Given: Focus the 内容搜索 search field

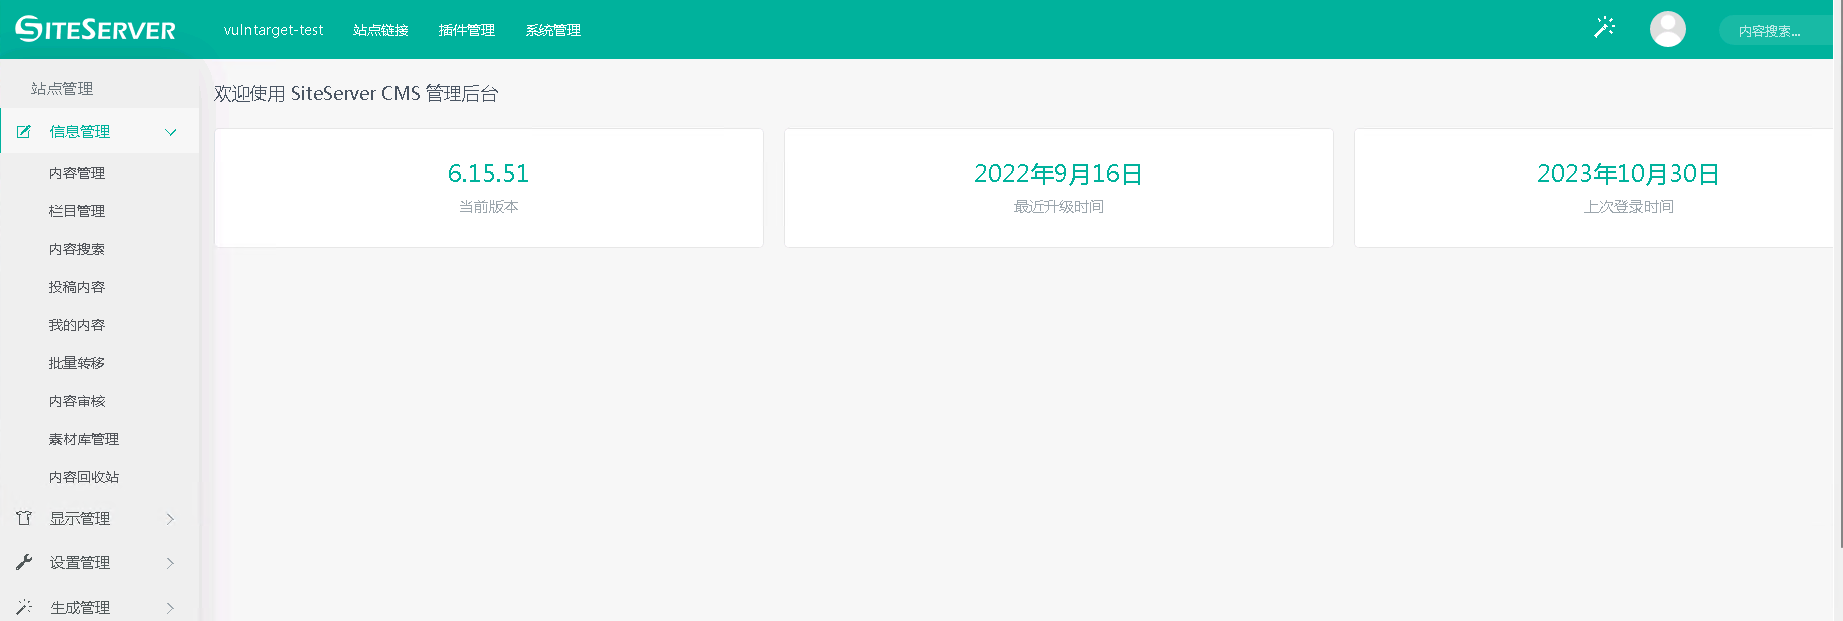Looking at the screenshot, I should click(1776, 31).
